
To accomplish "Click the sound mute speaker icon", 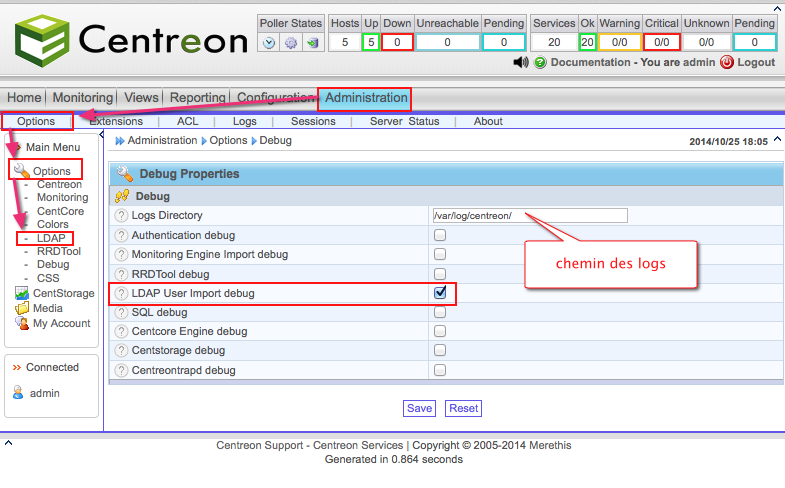I will (521, 62).
